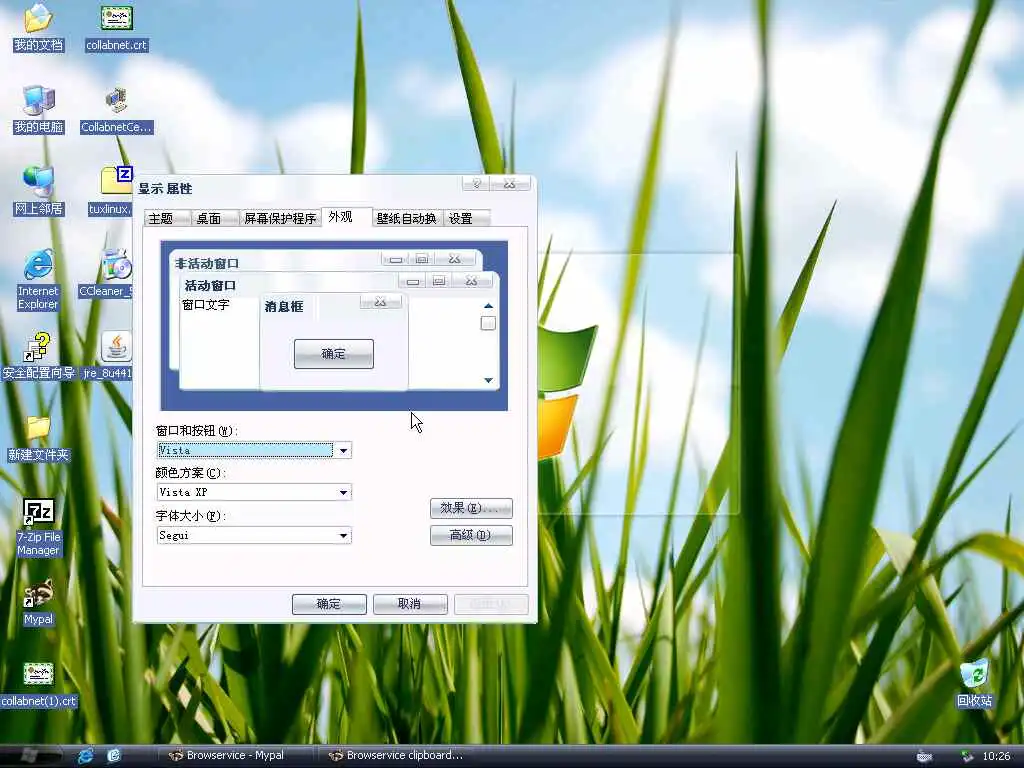Click 窗口文字 in the preview
1024x768 pixels.
(x=206, y=305)
